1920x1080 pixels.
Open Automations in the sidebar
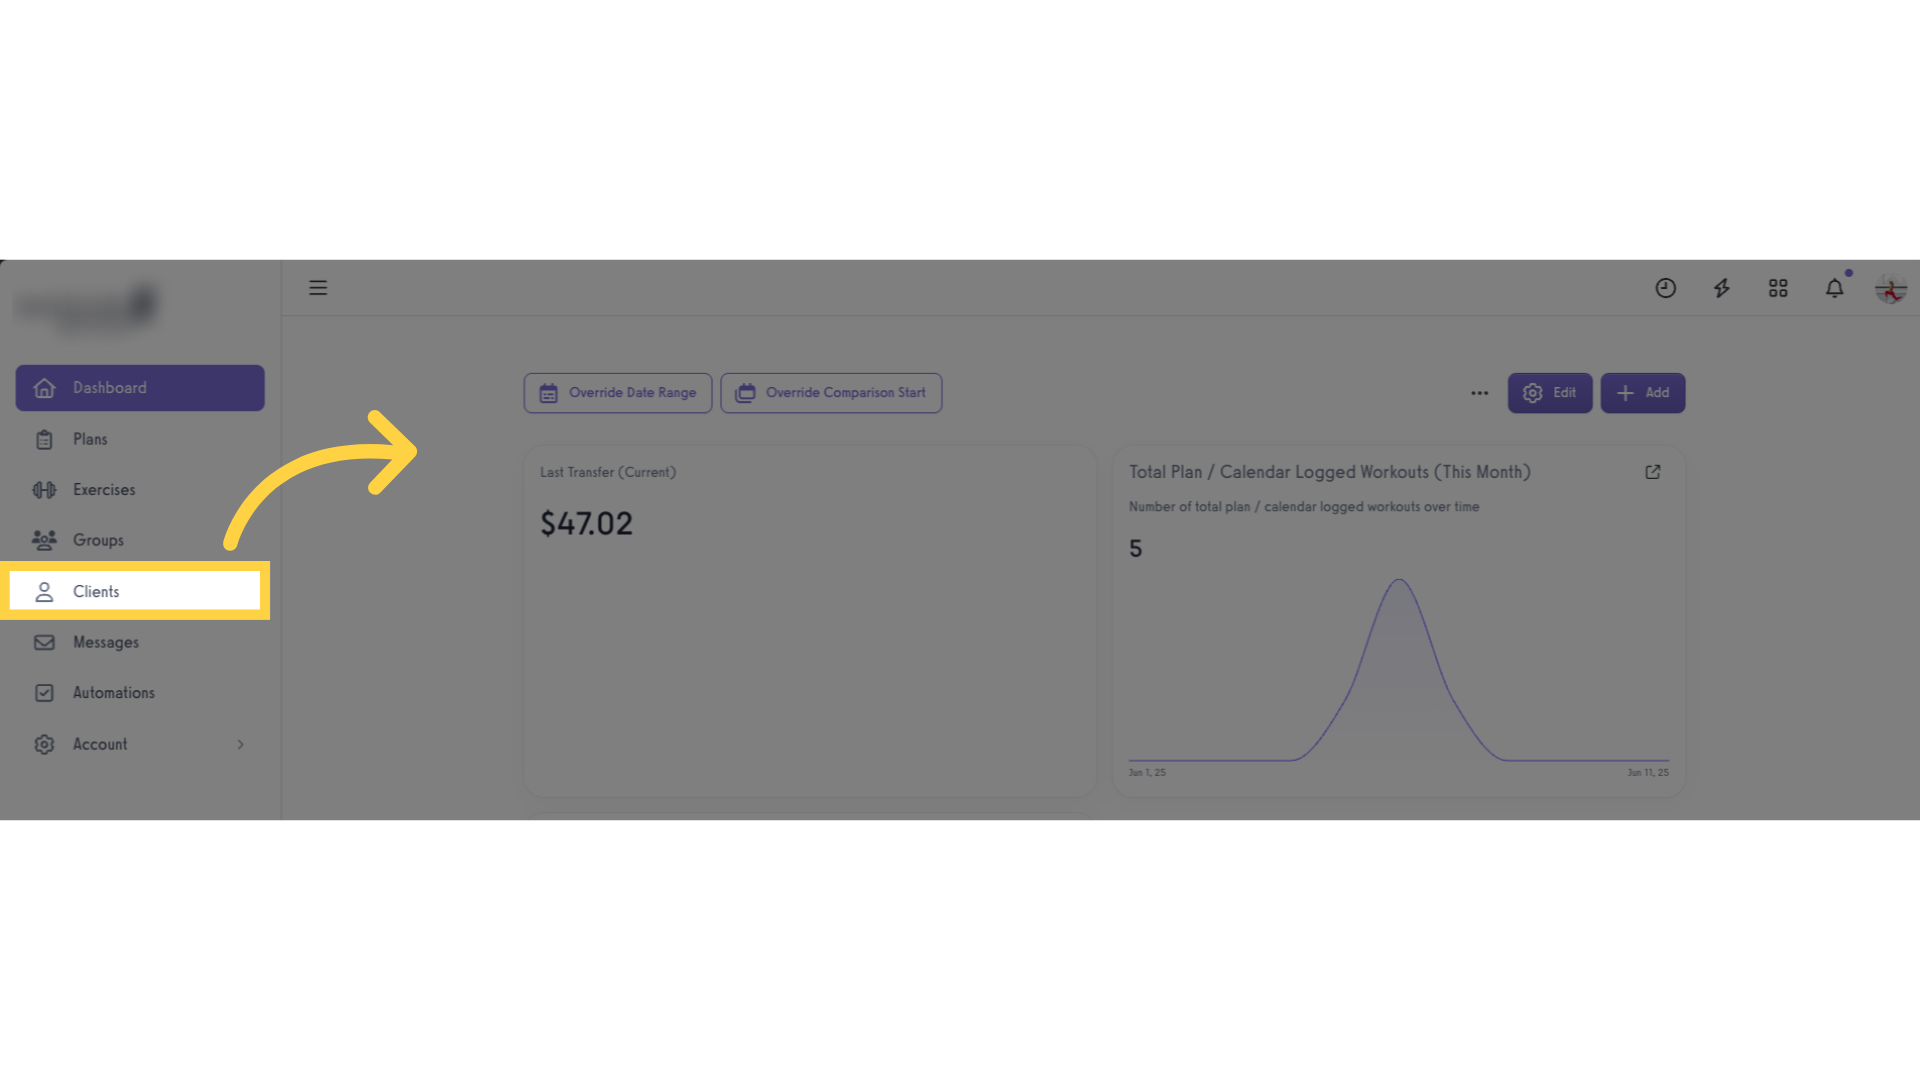coord(140,693)
